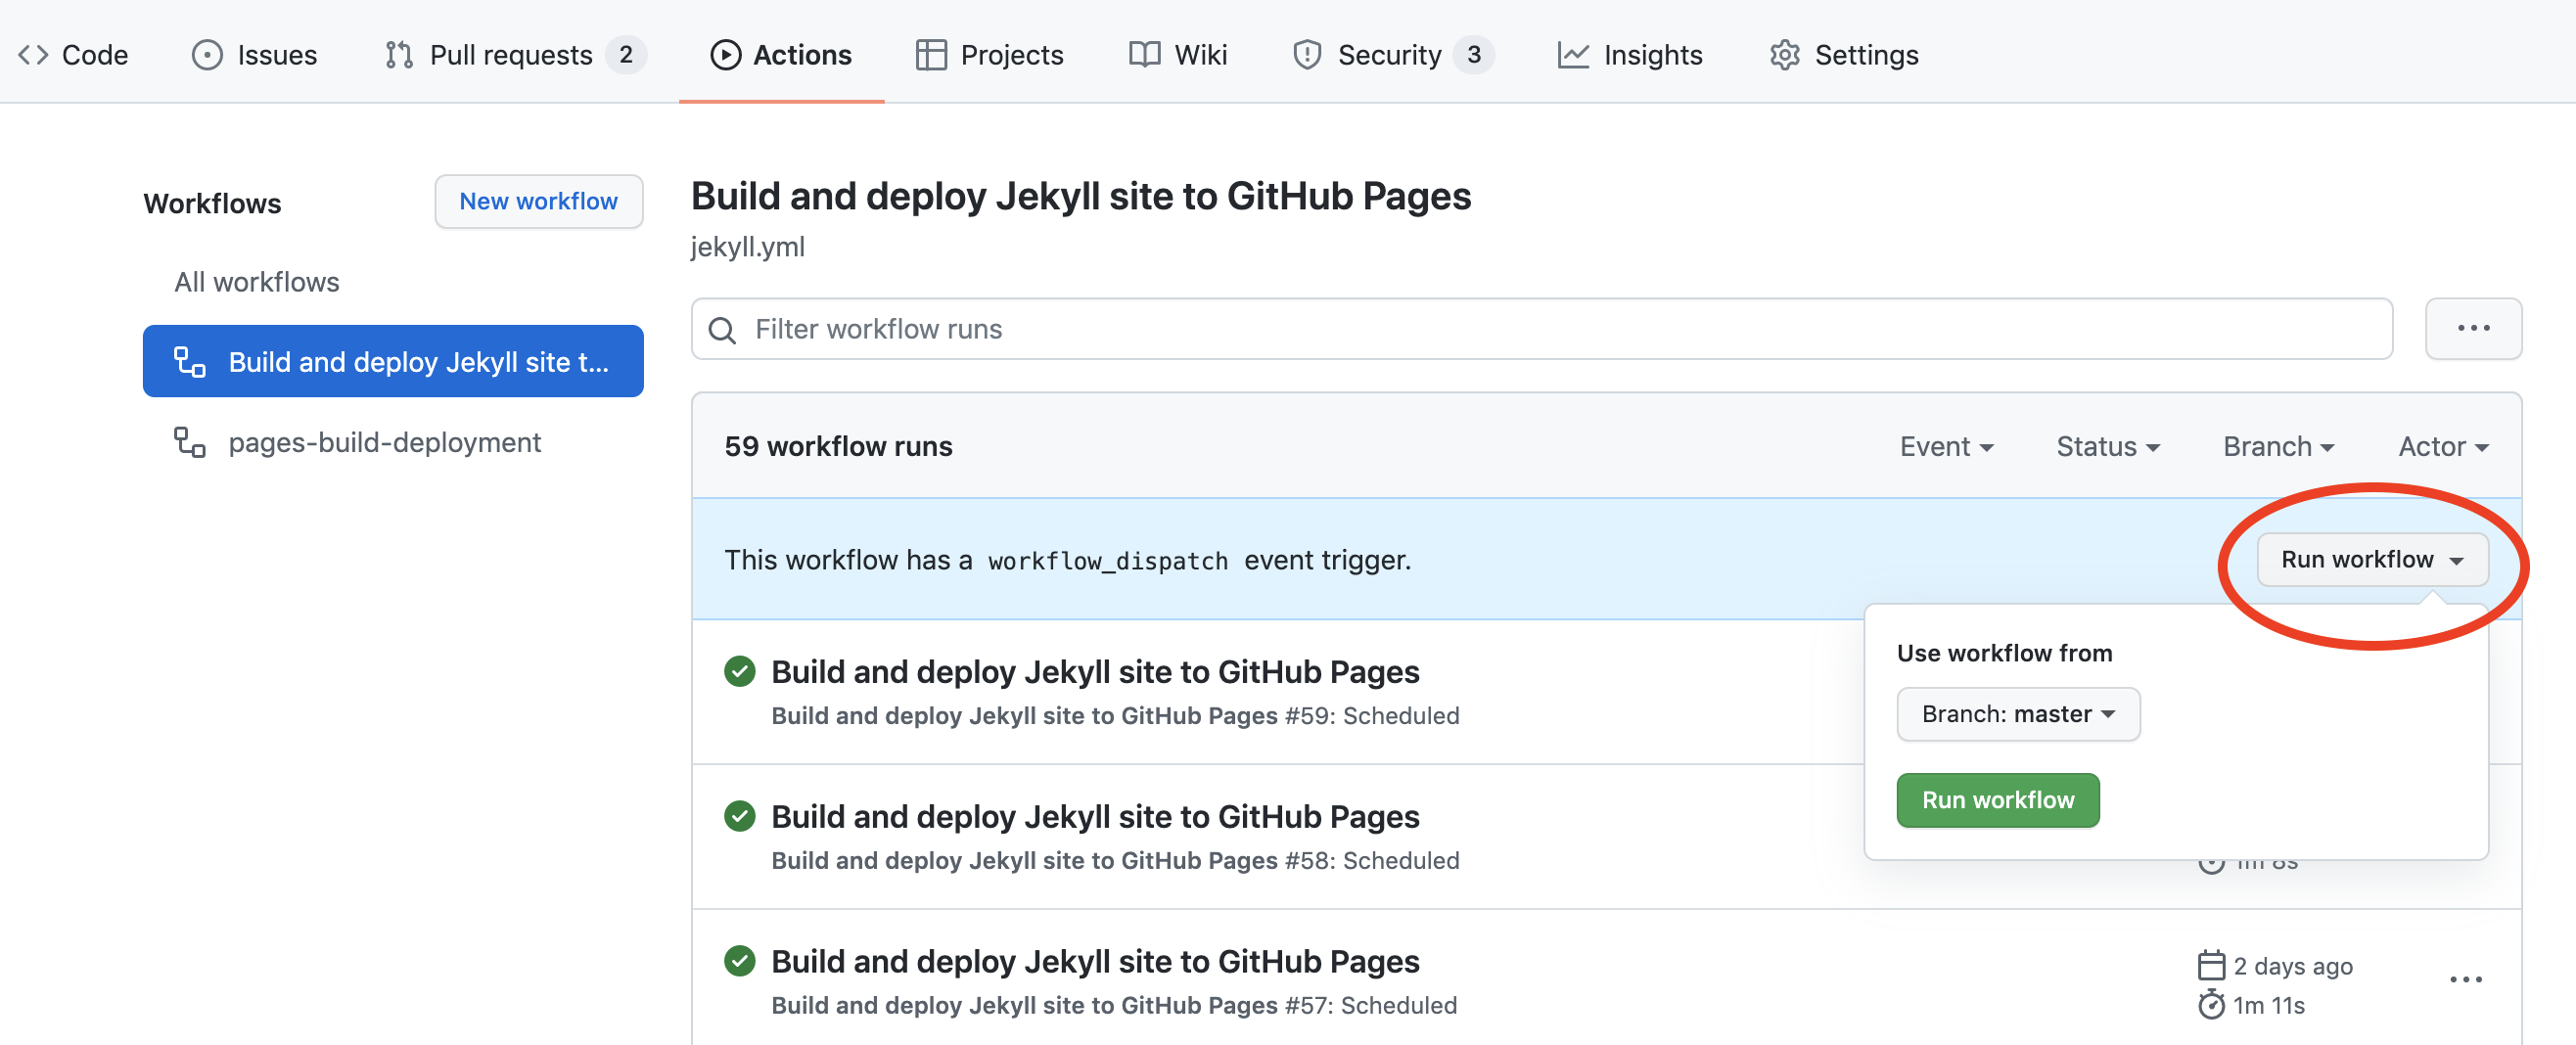Open the Code tab
Screen dimensions: 2576x1045
[73, 55]
